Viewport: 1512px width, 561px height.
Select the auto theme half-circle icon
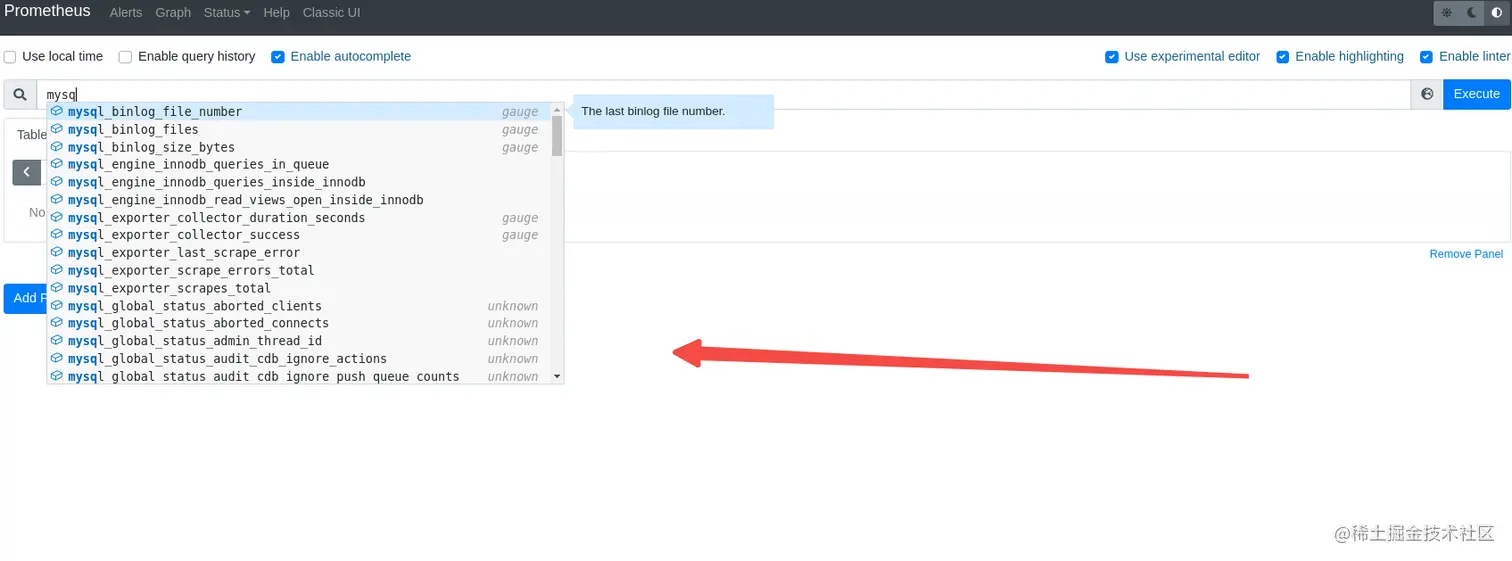1497,13
